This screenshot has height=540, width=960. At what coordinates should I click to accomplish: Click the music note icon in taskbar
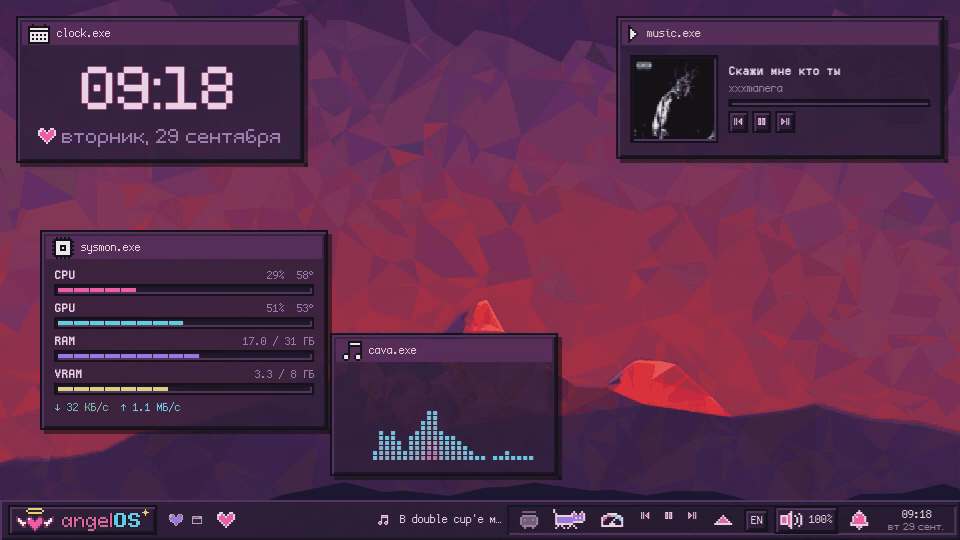[383, 520]
